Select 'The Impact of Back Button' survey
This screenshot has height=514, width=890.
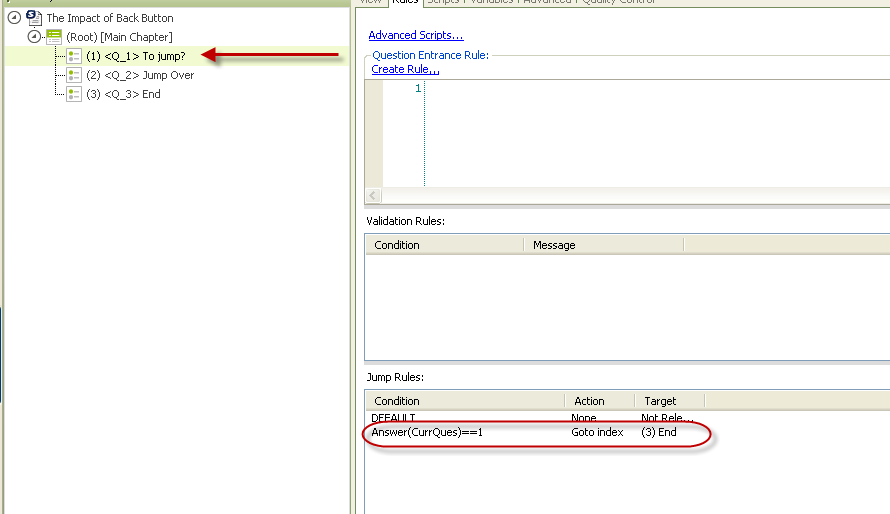(x=110, y=18)
